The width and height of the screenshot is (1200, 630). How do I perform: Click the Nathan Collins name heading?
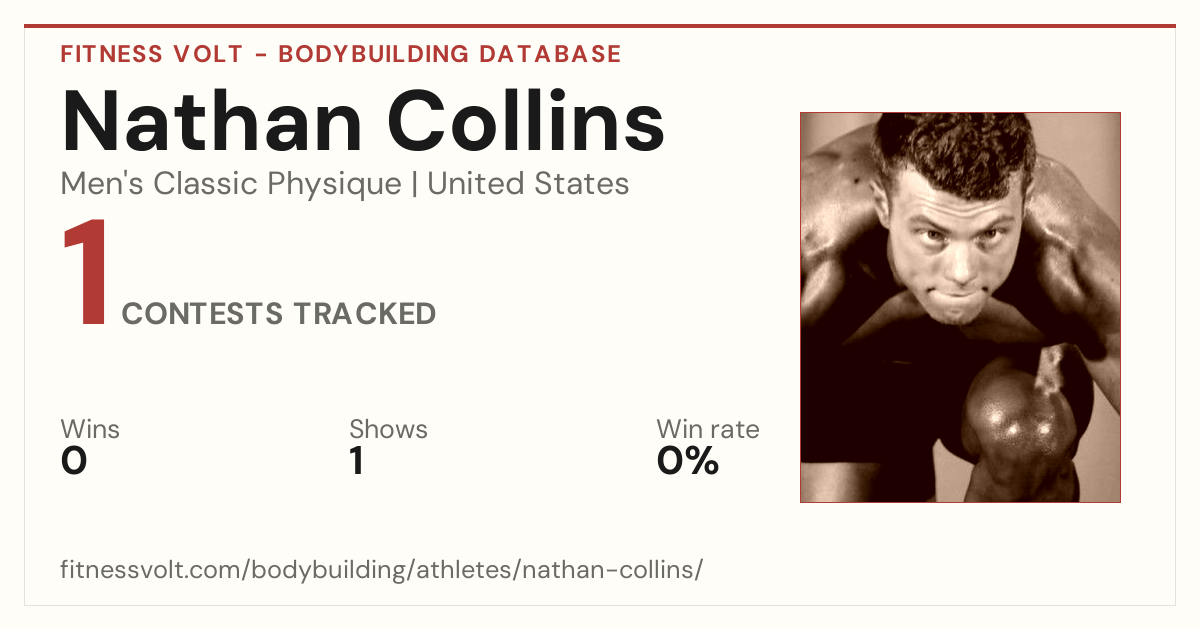pyautogui.click(x=363, y=120)
